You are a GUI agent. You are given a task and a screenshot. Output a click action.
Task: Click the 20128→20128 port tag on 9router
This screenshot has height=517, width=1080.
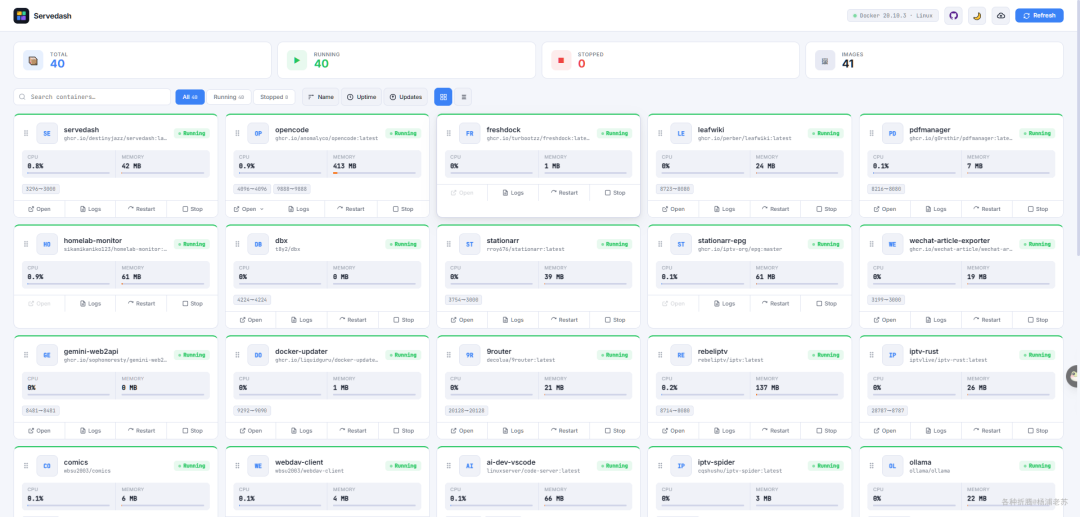pos(466,410)
